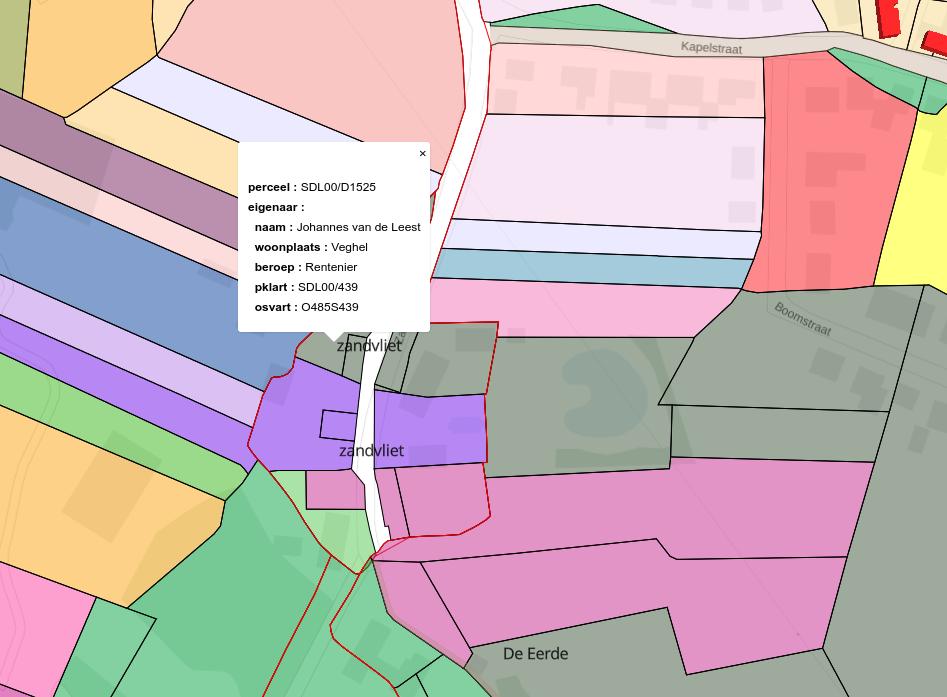Click the De Eerde place label
This screenshot has height=697, width=947.
(535, 654)
